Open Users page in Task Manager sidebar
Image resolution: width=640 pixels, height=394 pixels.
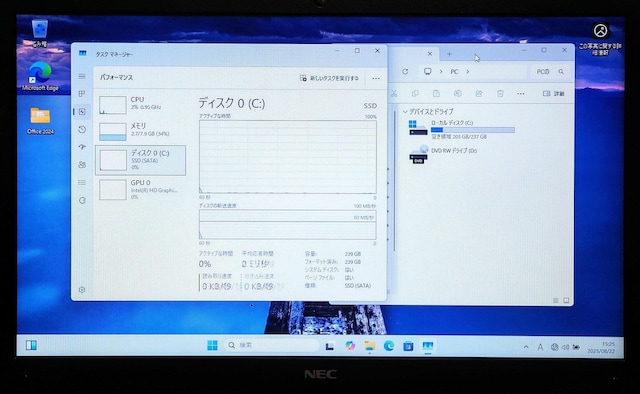(82, 165)
